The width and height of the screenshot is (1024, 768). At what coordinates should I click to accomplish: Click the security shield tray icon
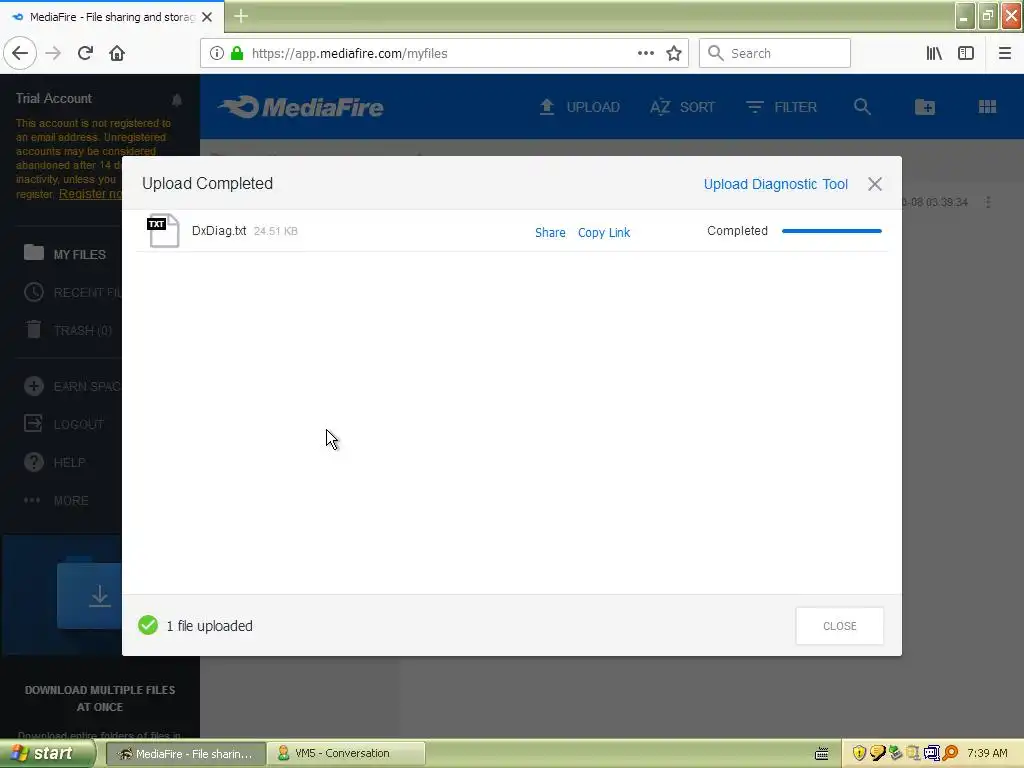click(859, 754)
